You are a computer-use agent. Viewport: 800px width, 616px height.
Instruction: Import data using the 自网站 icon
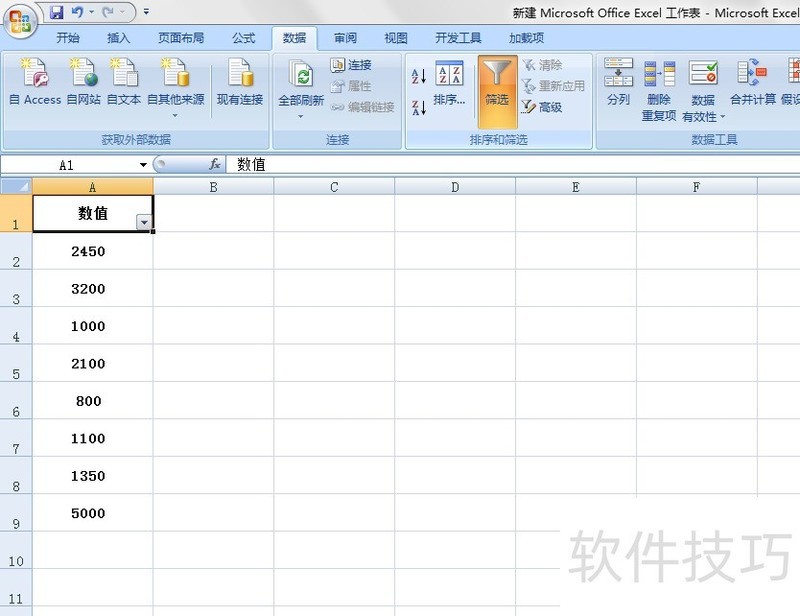pos(83,80)
